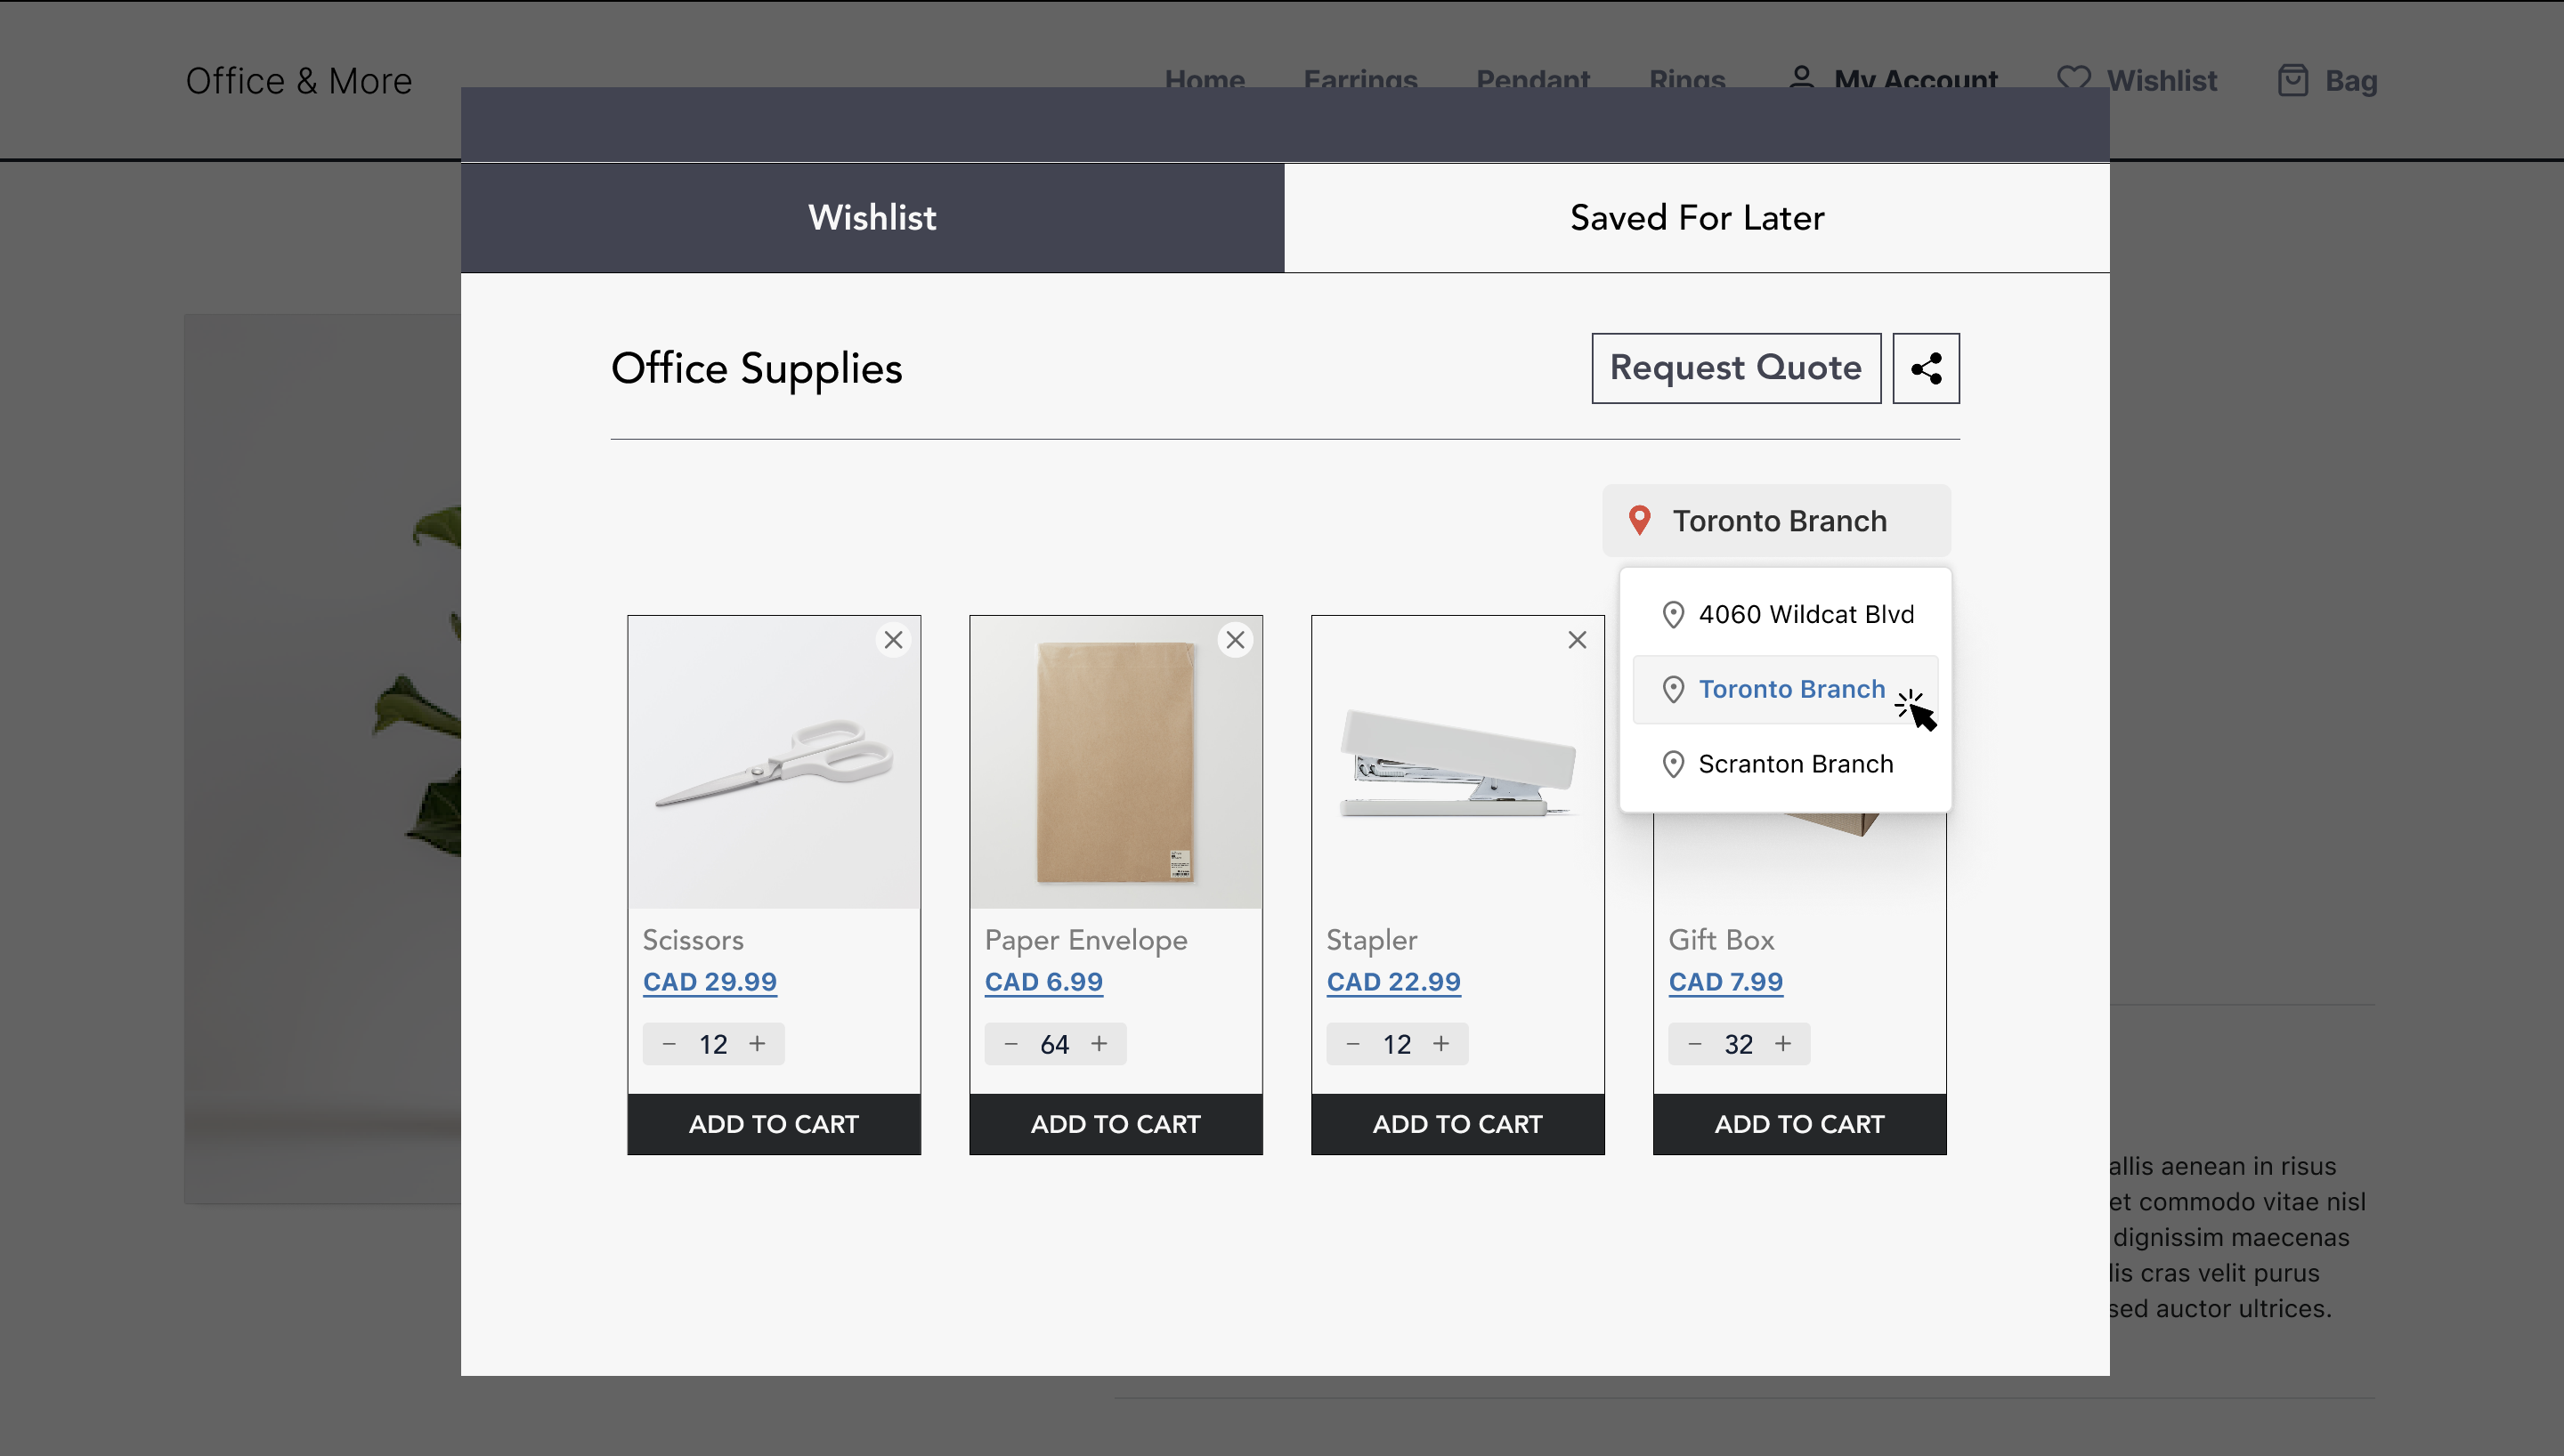This screenshot has width=2564, height=1456.
Task: Click the Request Quote button
Action: [x=1735, y=368]
